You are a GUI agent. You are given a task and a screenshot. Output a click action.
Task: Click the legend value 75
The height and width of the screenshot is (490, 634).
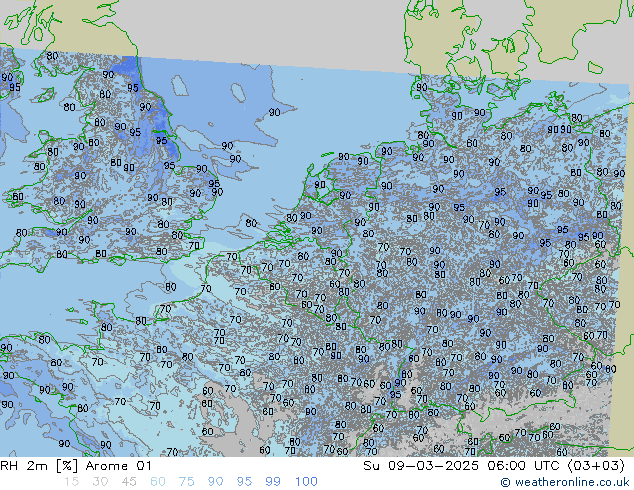pyautogui.click(x=186, y=482)
